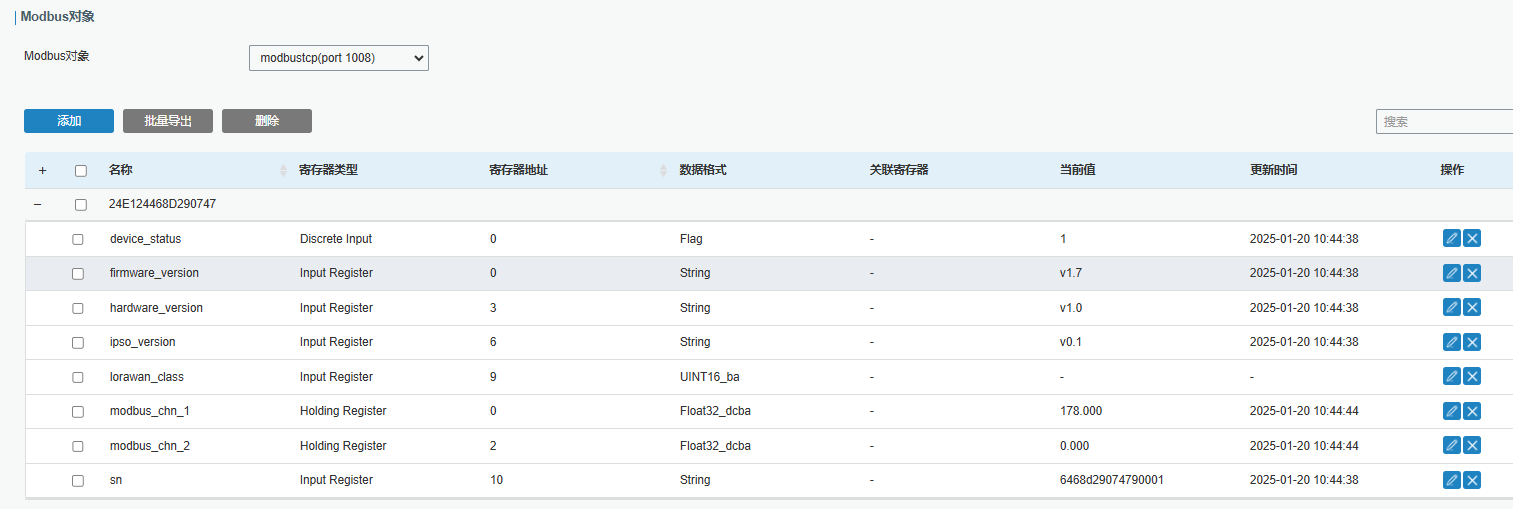Viewport: 1513px width, 509px height.
Task: Click the 搜索 search input field
Action: 1445,121
